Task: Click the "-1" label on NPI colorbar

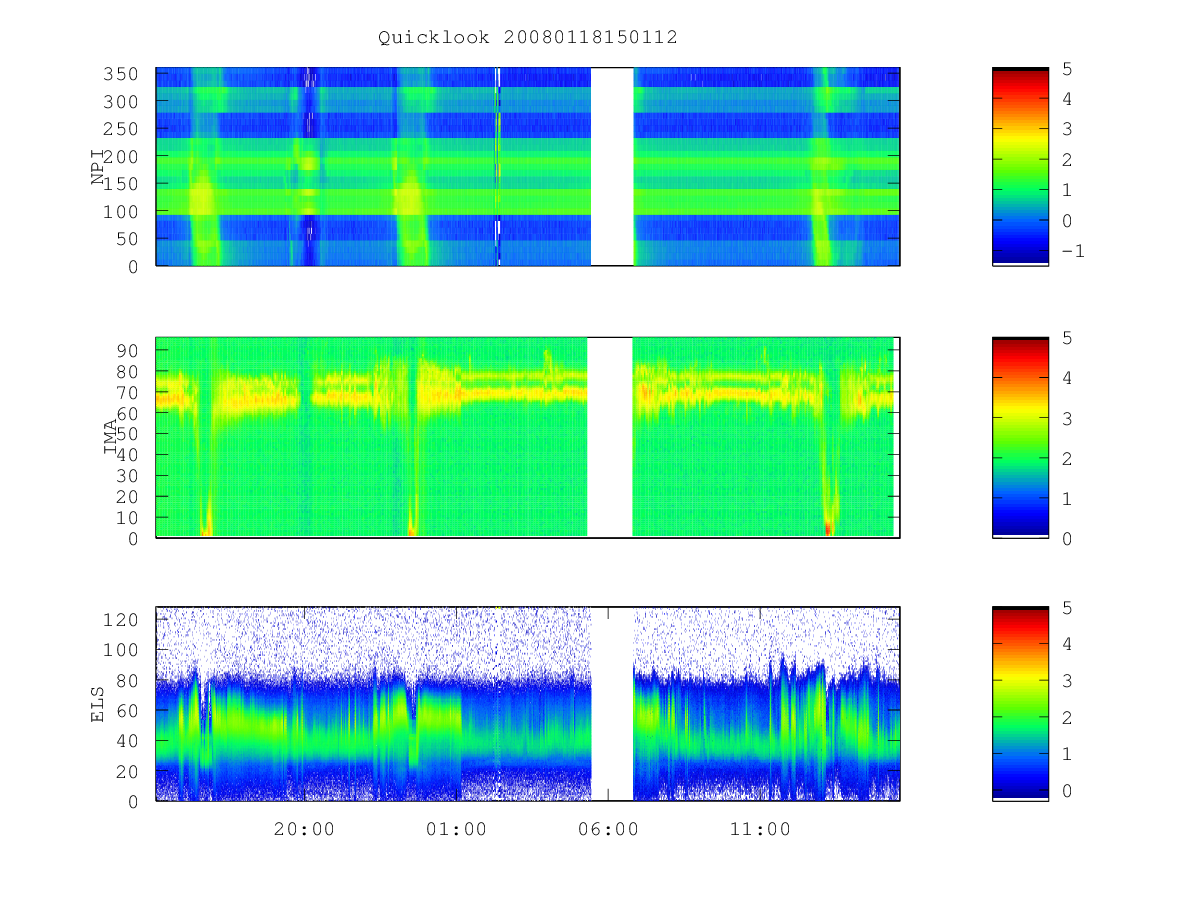Action: 1073,251
